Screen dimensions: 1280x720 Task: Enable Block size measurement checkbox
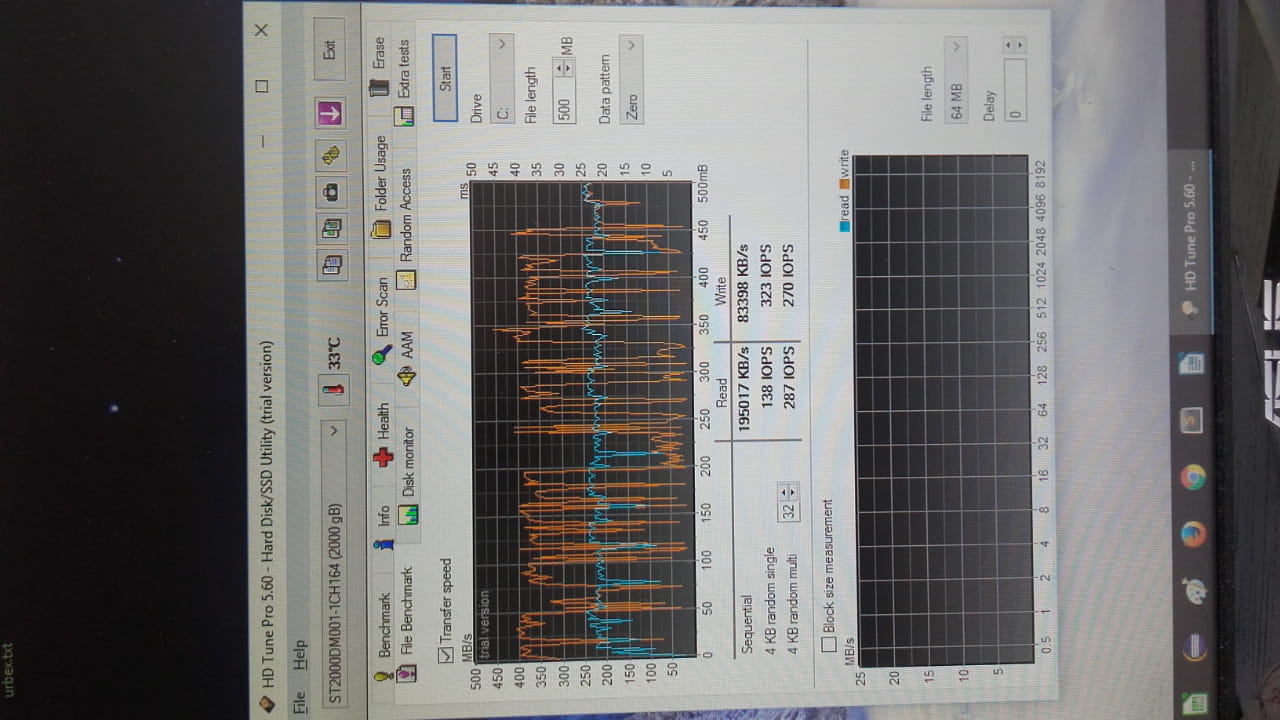point(829,645)
